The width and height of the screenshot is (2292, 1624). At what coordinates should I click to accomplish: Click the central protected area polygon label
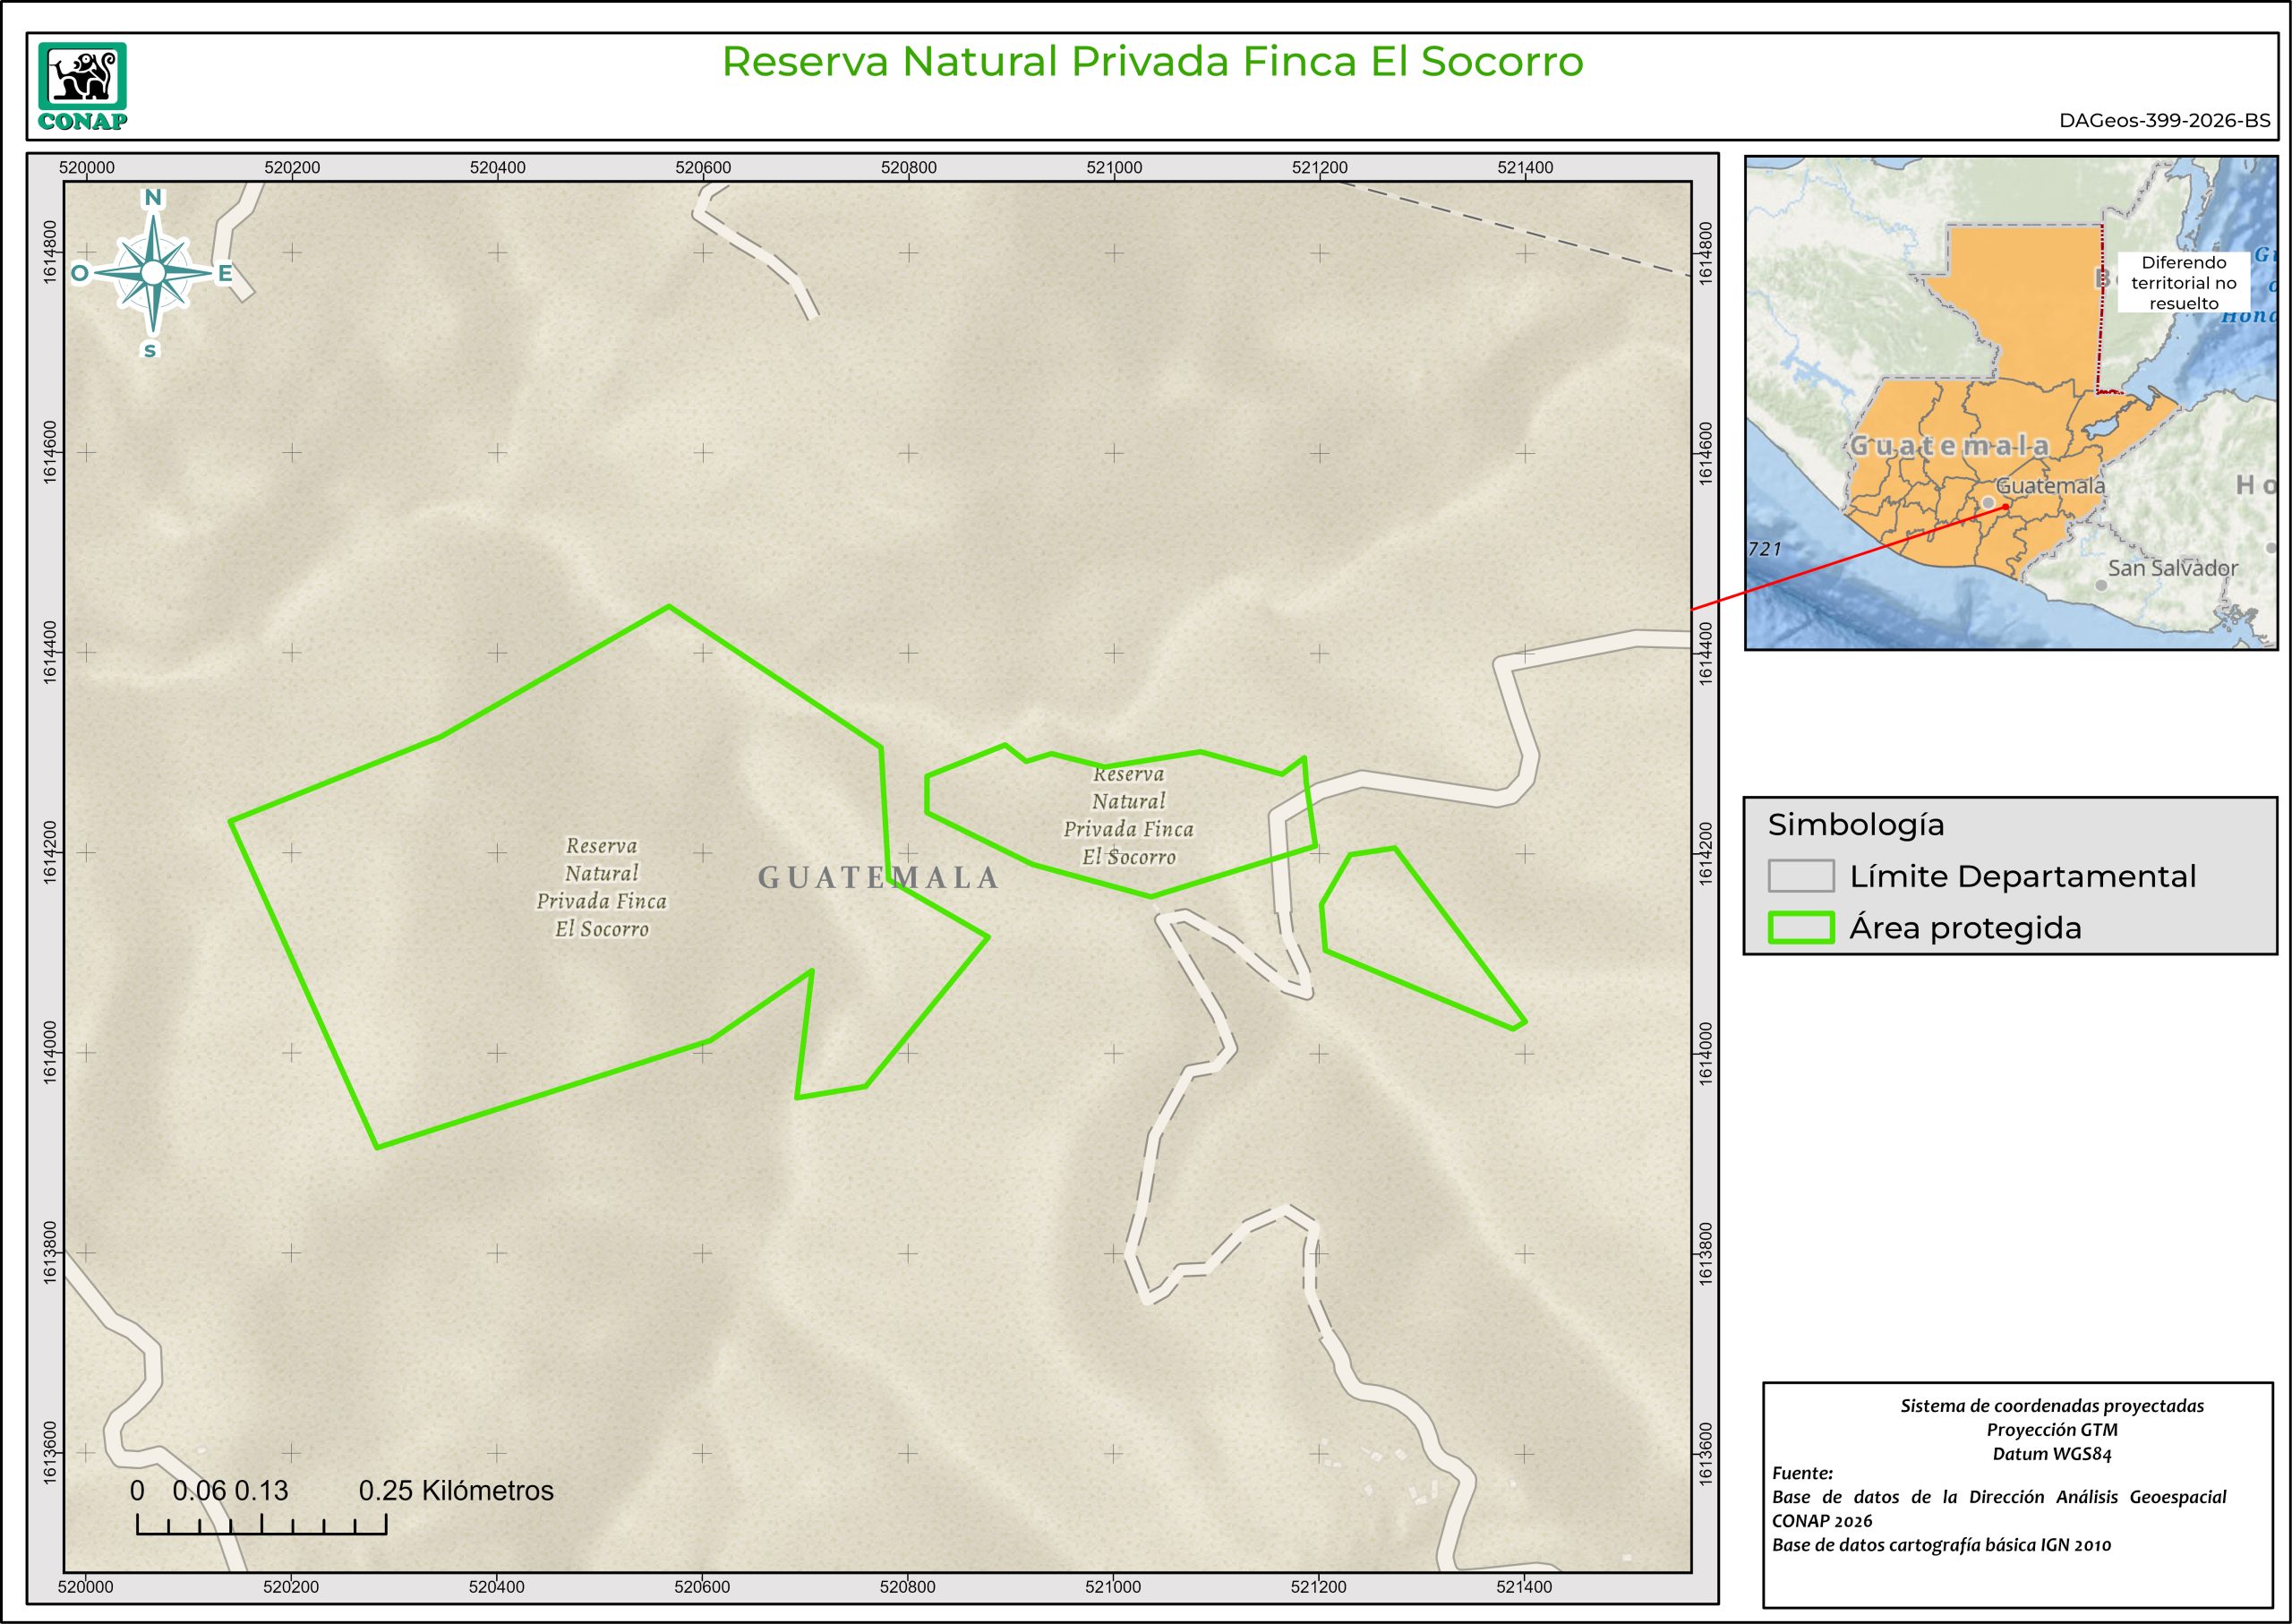pos(1128,815)
